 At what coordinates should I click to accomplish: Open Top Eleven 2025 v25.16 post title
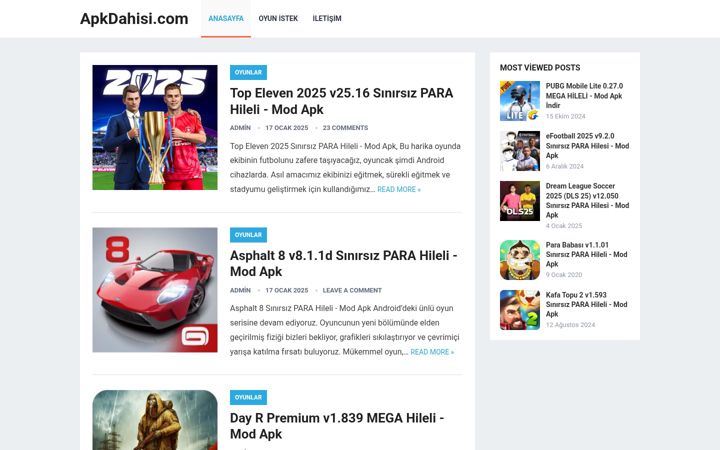point(341,101)
